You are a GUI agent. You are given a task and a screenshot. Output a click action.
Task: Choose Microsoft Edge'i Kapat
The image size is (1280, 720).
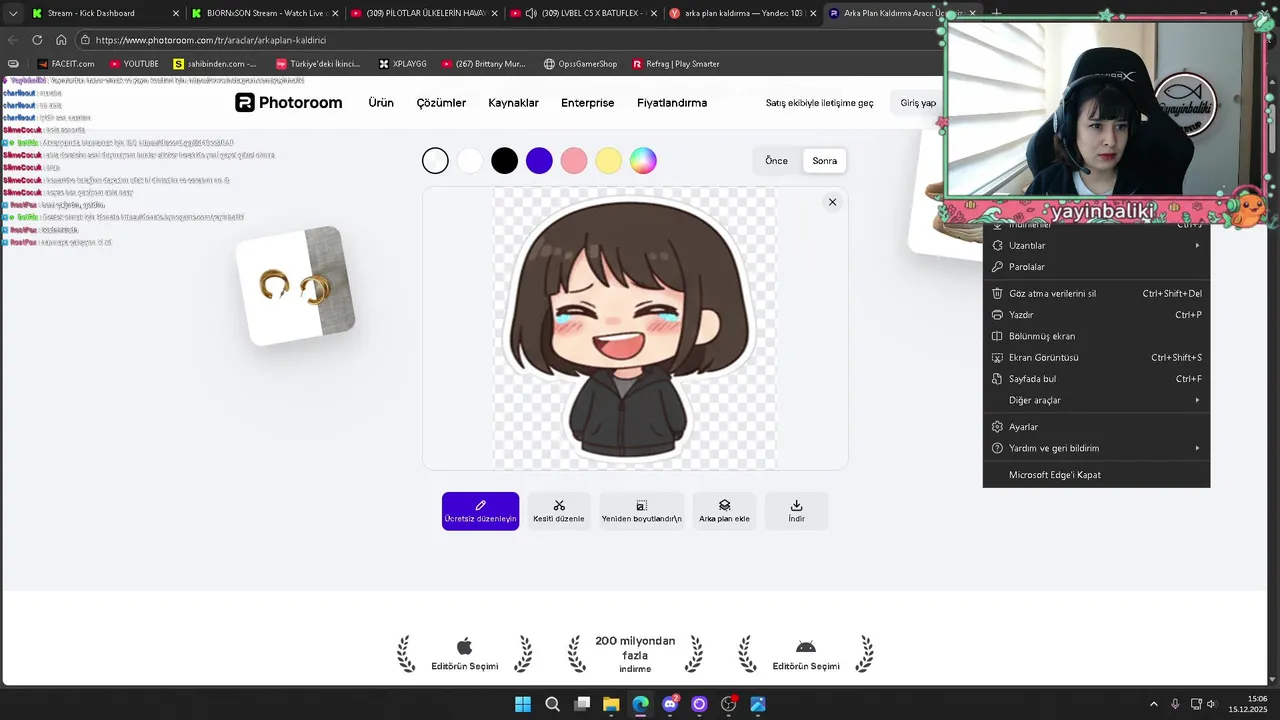pos(1096,475)
